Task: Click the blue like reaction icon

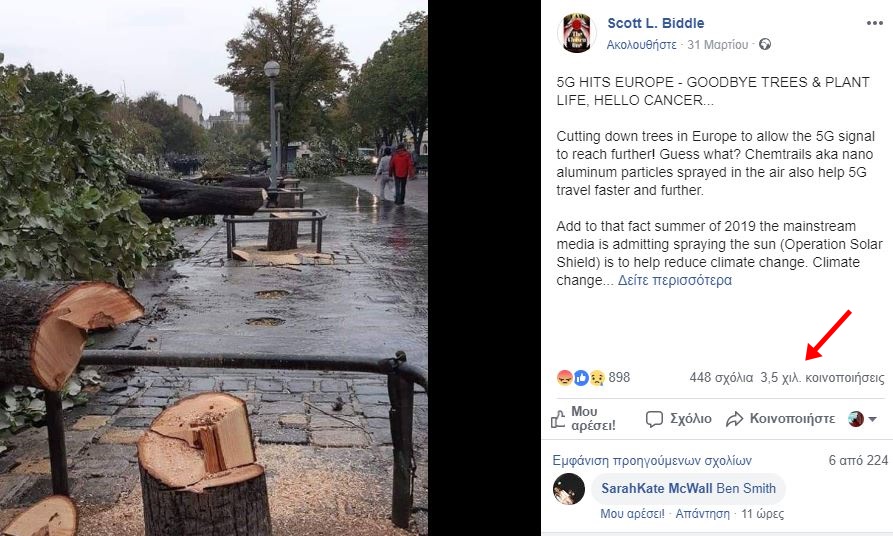Action: pos(580,378)
